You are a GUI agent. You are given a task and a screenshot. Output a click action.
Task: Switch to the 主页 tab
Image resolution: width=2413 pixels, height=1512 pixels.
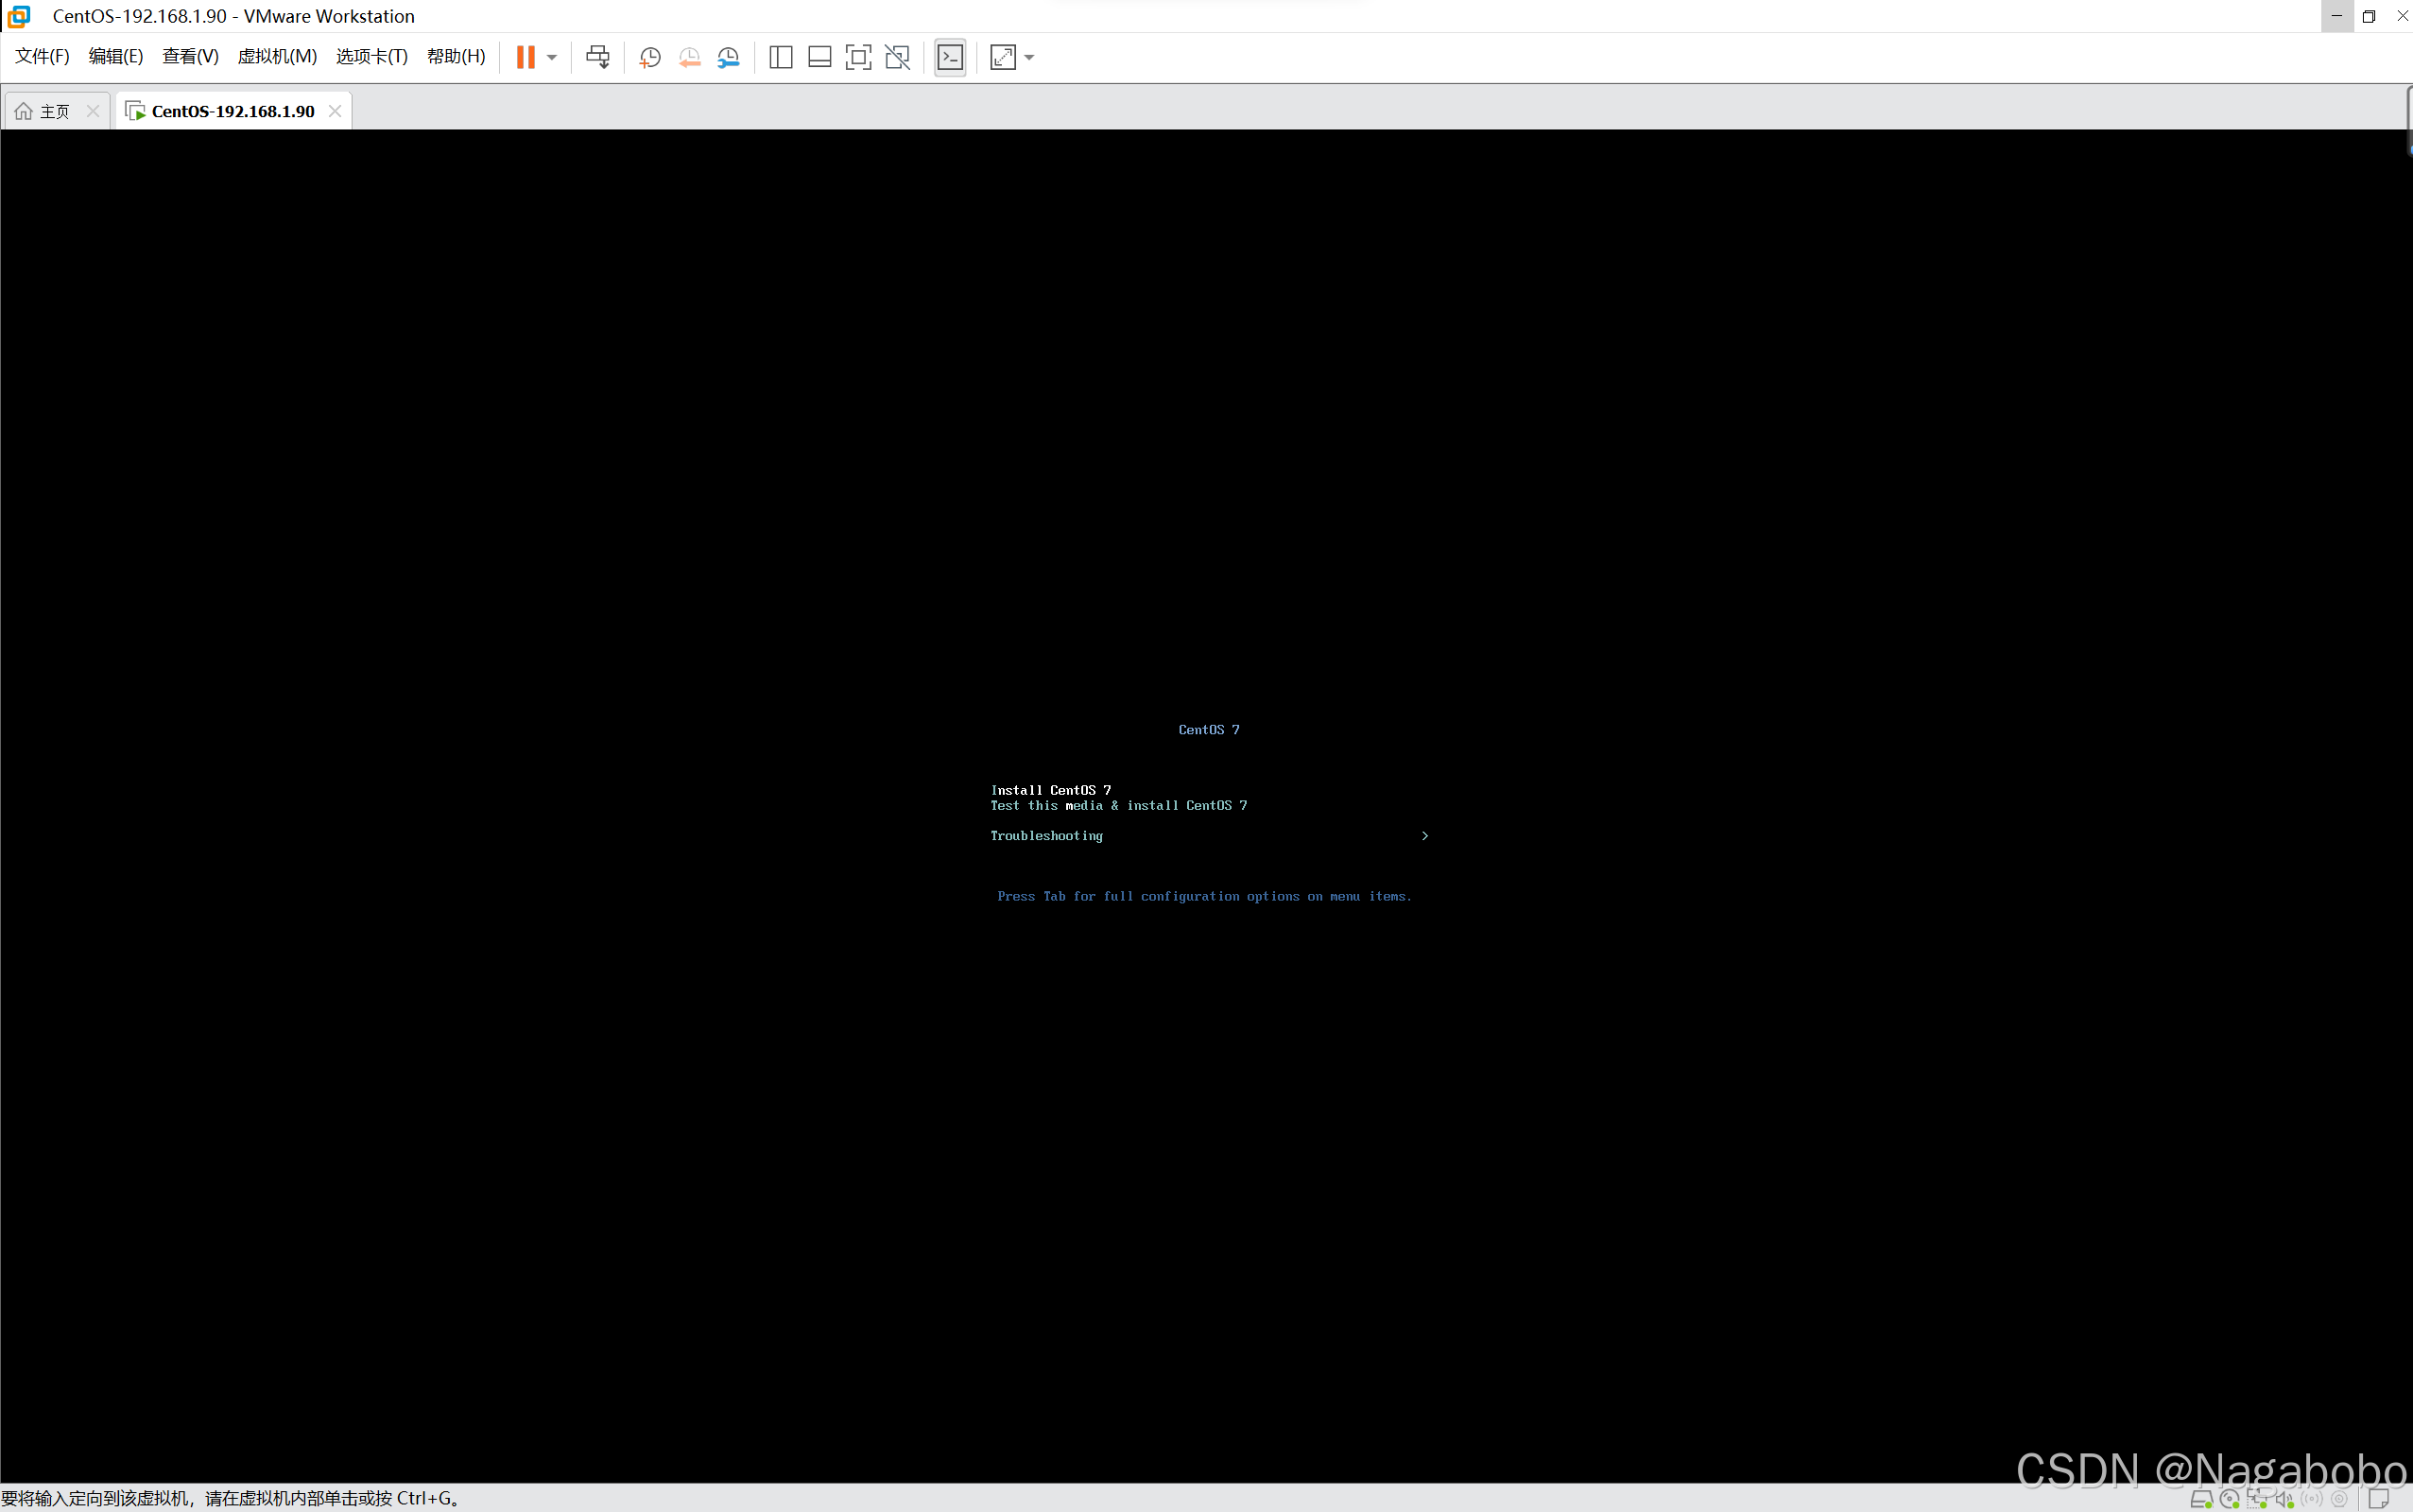tap(45, 111)
